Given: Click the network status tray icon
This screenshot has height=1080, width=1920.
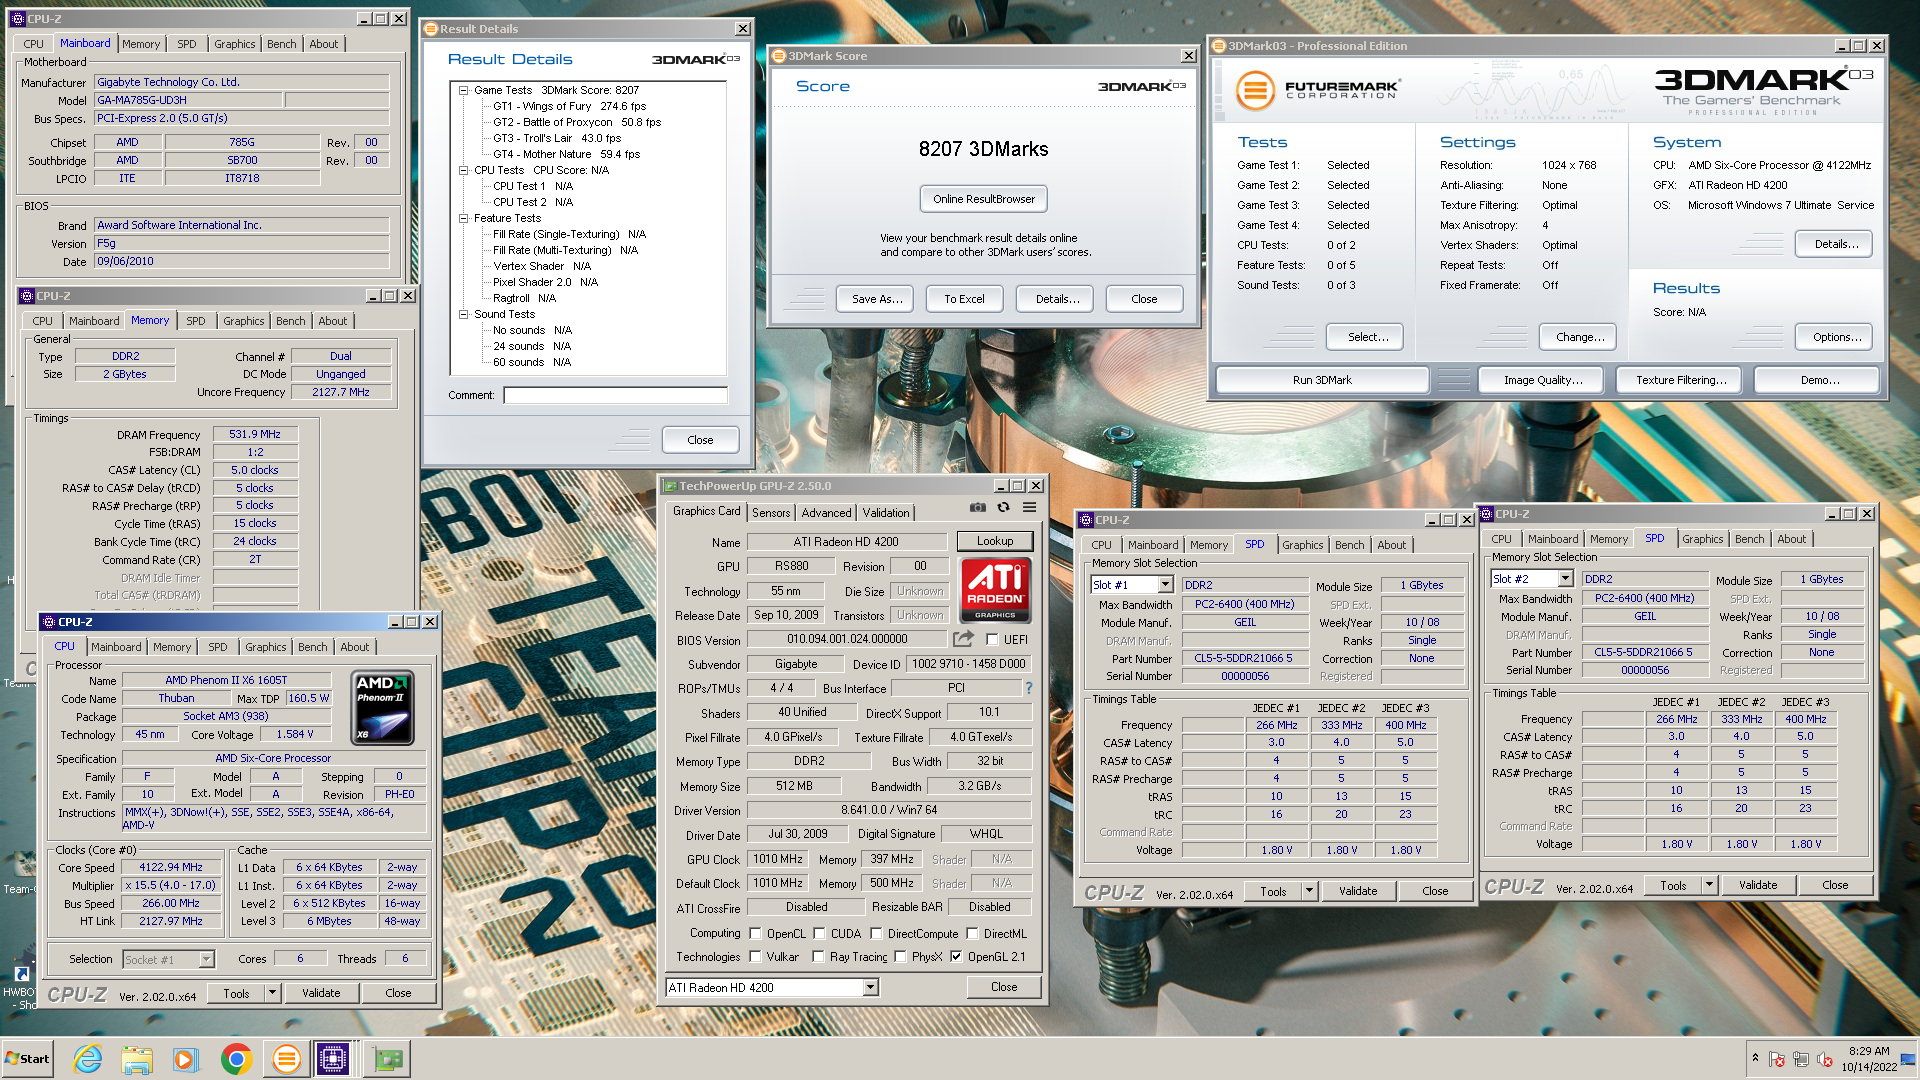Looking at the screenshot, I should [1801, 1059].
